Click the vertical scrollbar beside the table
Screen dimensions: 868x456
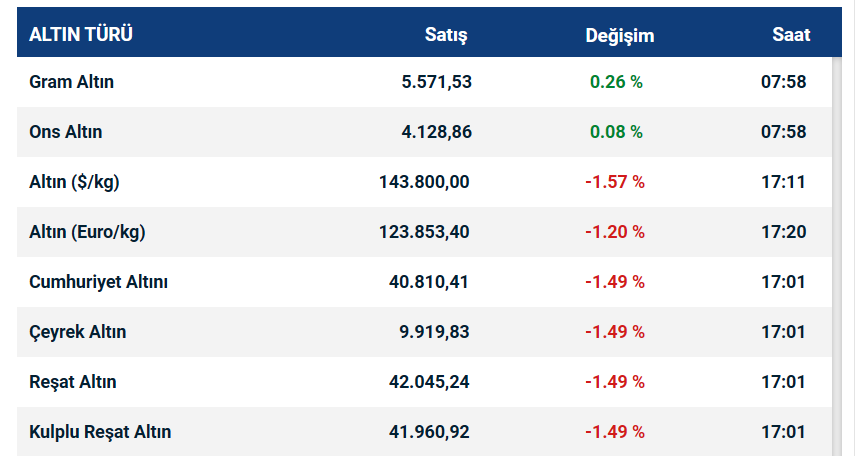[x=839, y=250]
